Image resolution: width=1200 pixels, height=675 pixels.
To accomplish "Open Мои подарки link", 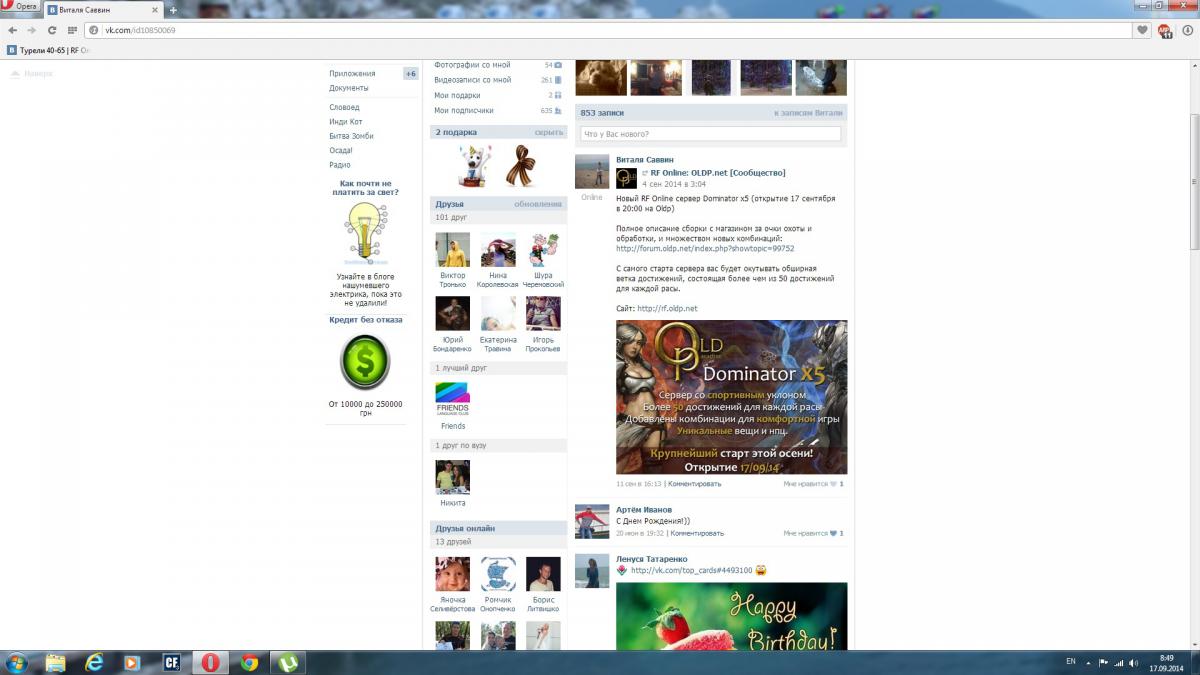I will click(457, 95).
